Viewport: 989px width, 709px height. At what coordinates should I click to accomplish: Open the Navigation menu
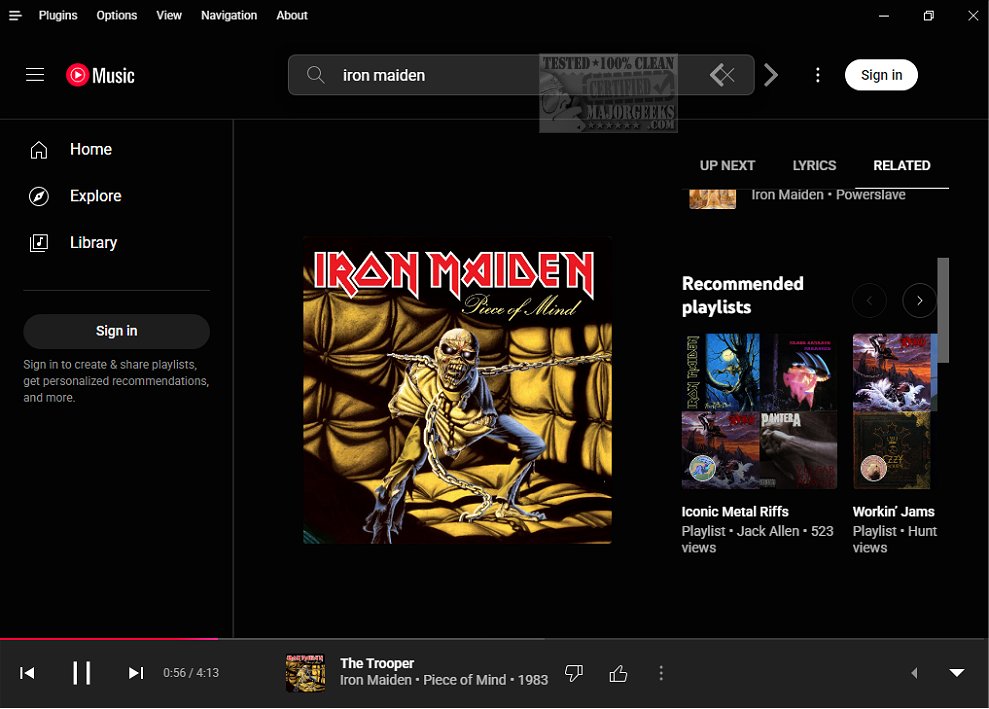229,15
